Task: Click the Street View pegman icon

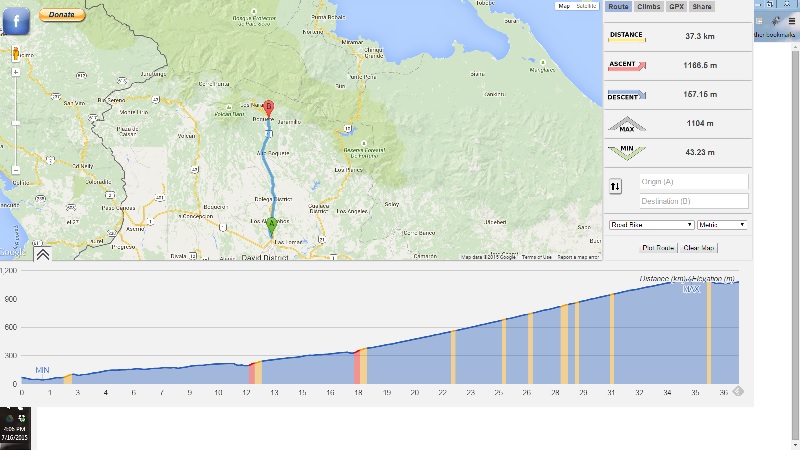Action: click(x=16, y=52)
